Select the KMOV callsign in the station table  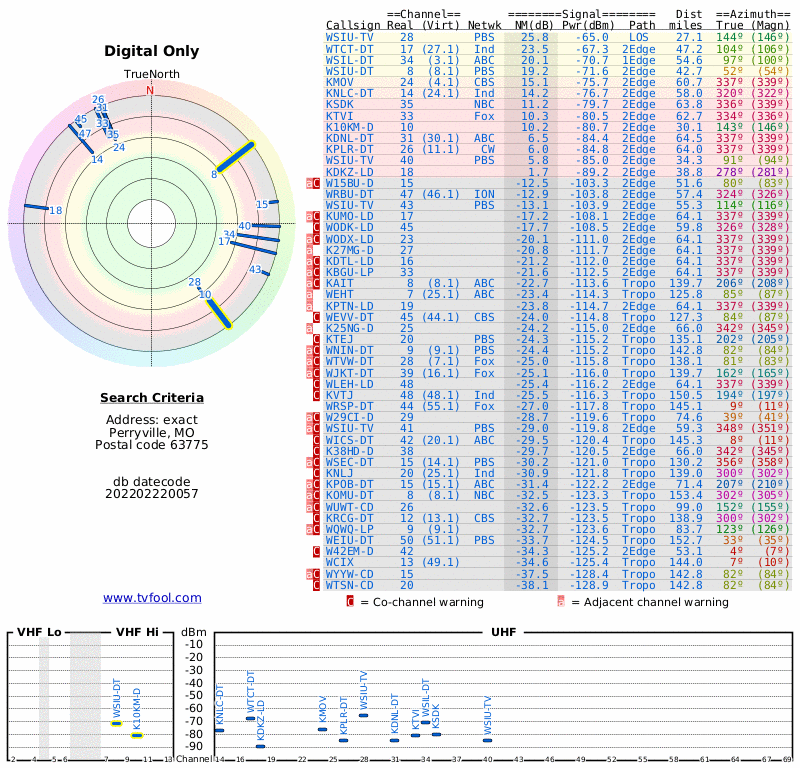340,82
